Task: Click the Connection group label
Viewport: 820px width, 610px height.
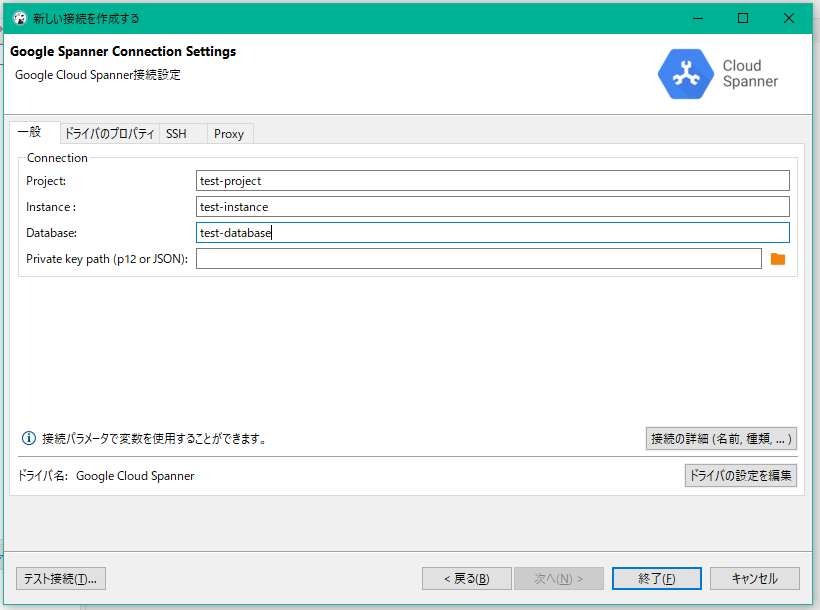Action: pyautogui.click(x=57, y=157)
